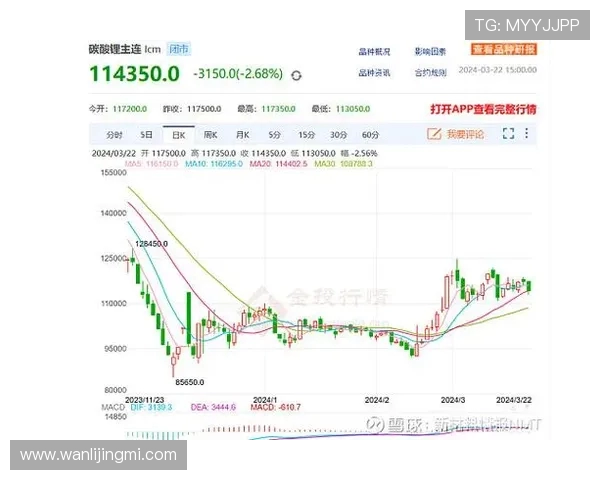Click the 打开APP查看完整行情 link
The height and width of the screenshot is (480, 600).
tap(483, 108)
